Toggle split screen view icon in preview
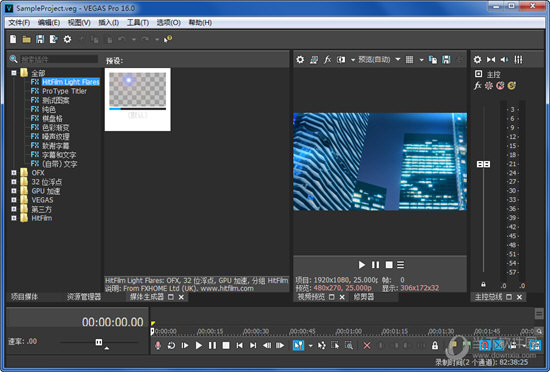Viewport: 550px width, 372px height. pos(341,60)
